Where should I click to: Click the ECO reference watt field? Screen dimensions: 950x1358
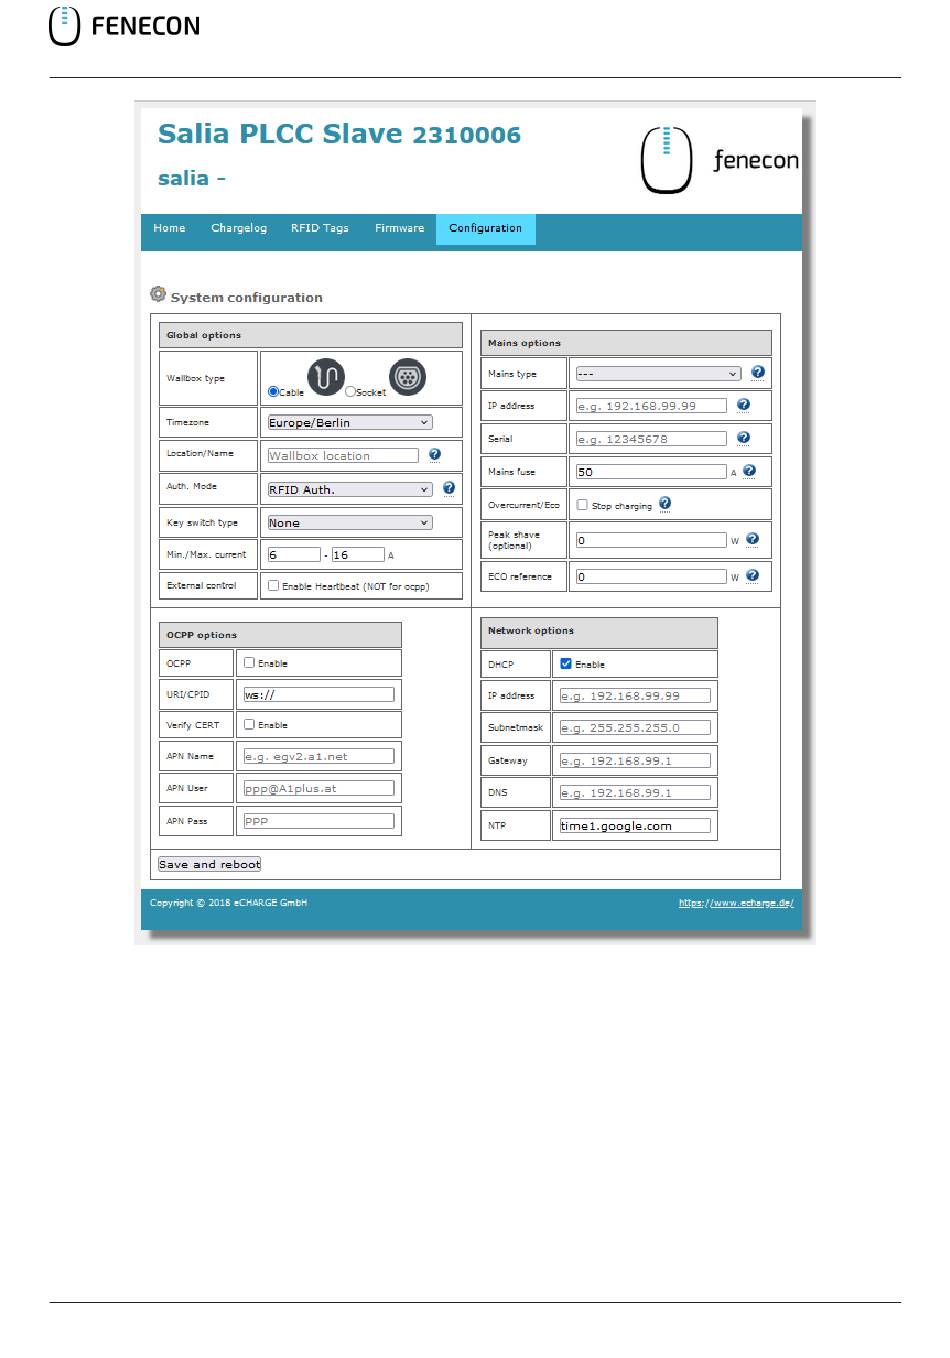coord(651,577)
